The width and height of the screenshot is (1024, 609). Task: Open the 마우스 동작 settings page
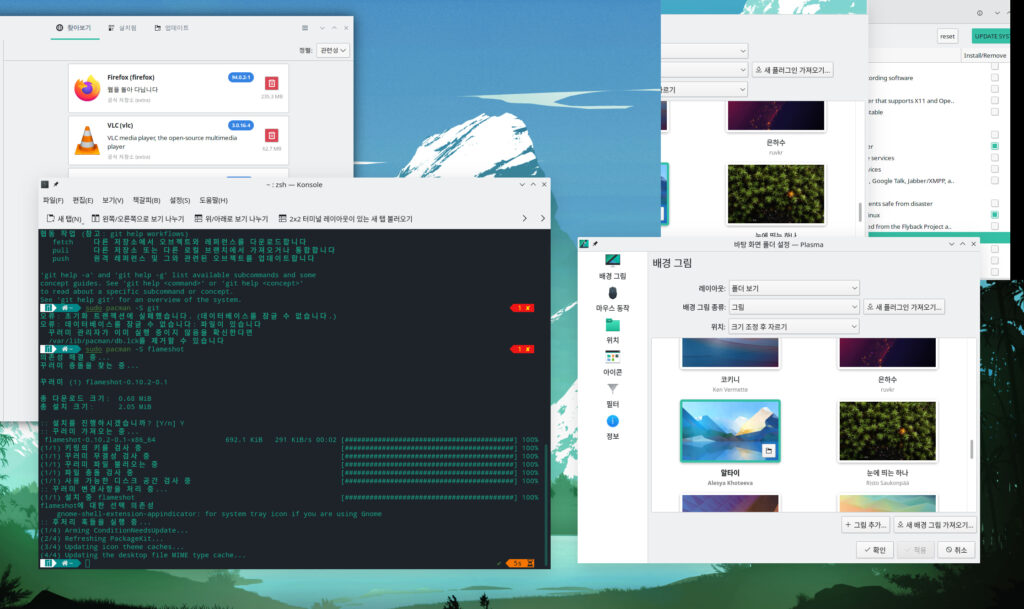coord(613,298)
